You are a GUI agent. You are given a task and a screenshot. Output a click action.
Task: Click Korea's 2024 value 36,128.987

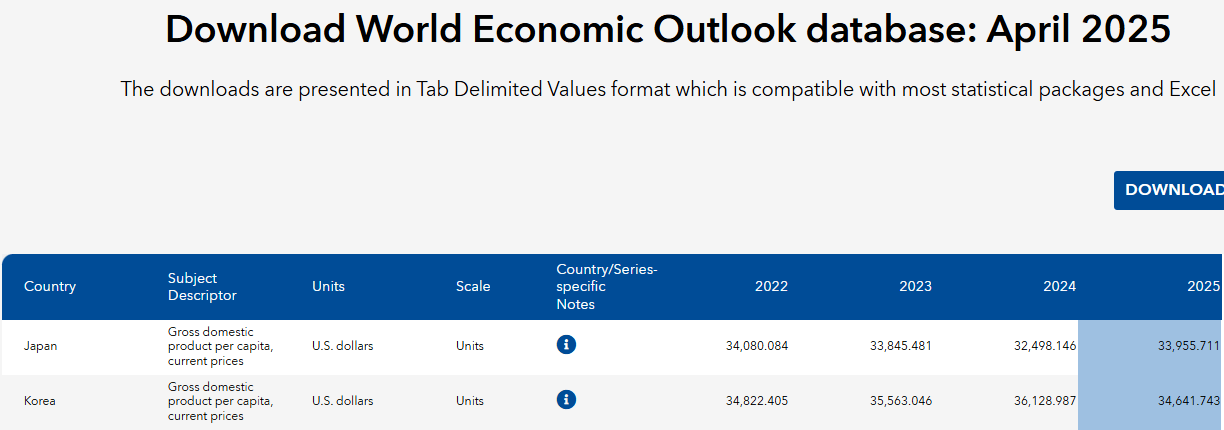point(1045,401)
